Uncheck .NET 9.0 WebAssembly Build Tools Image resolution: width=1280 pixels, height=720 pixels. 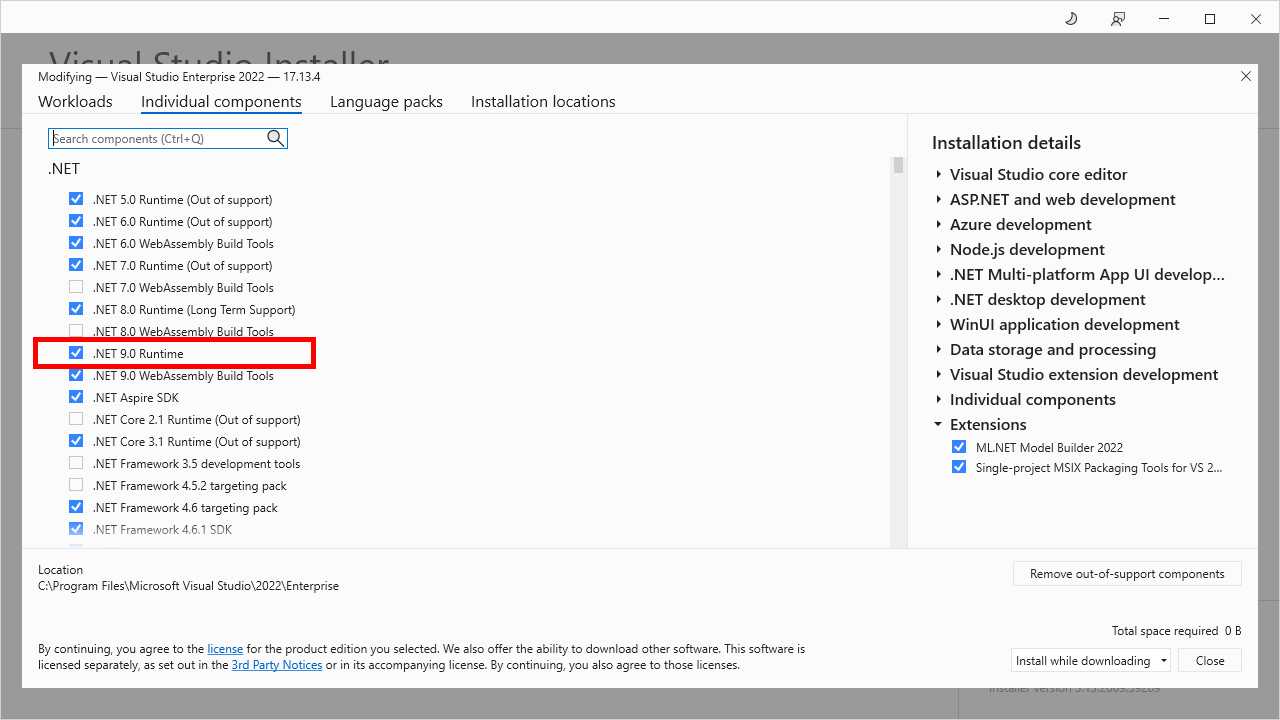pos(76,375)
